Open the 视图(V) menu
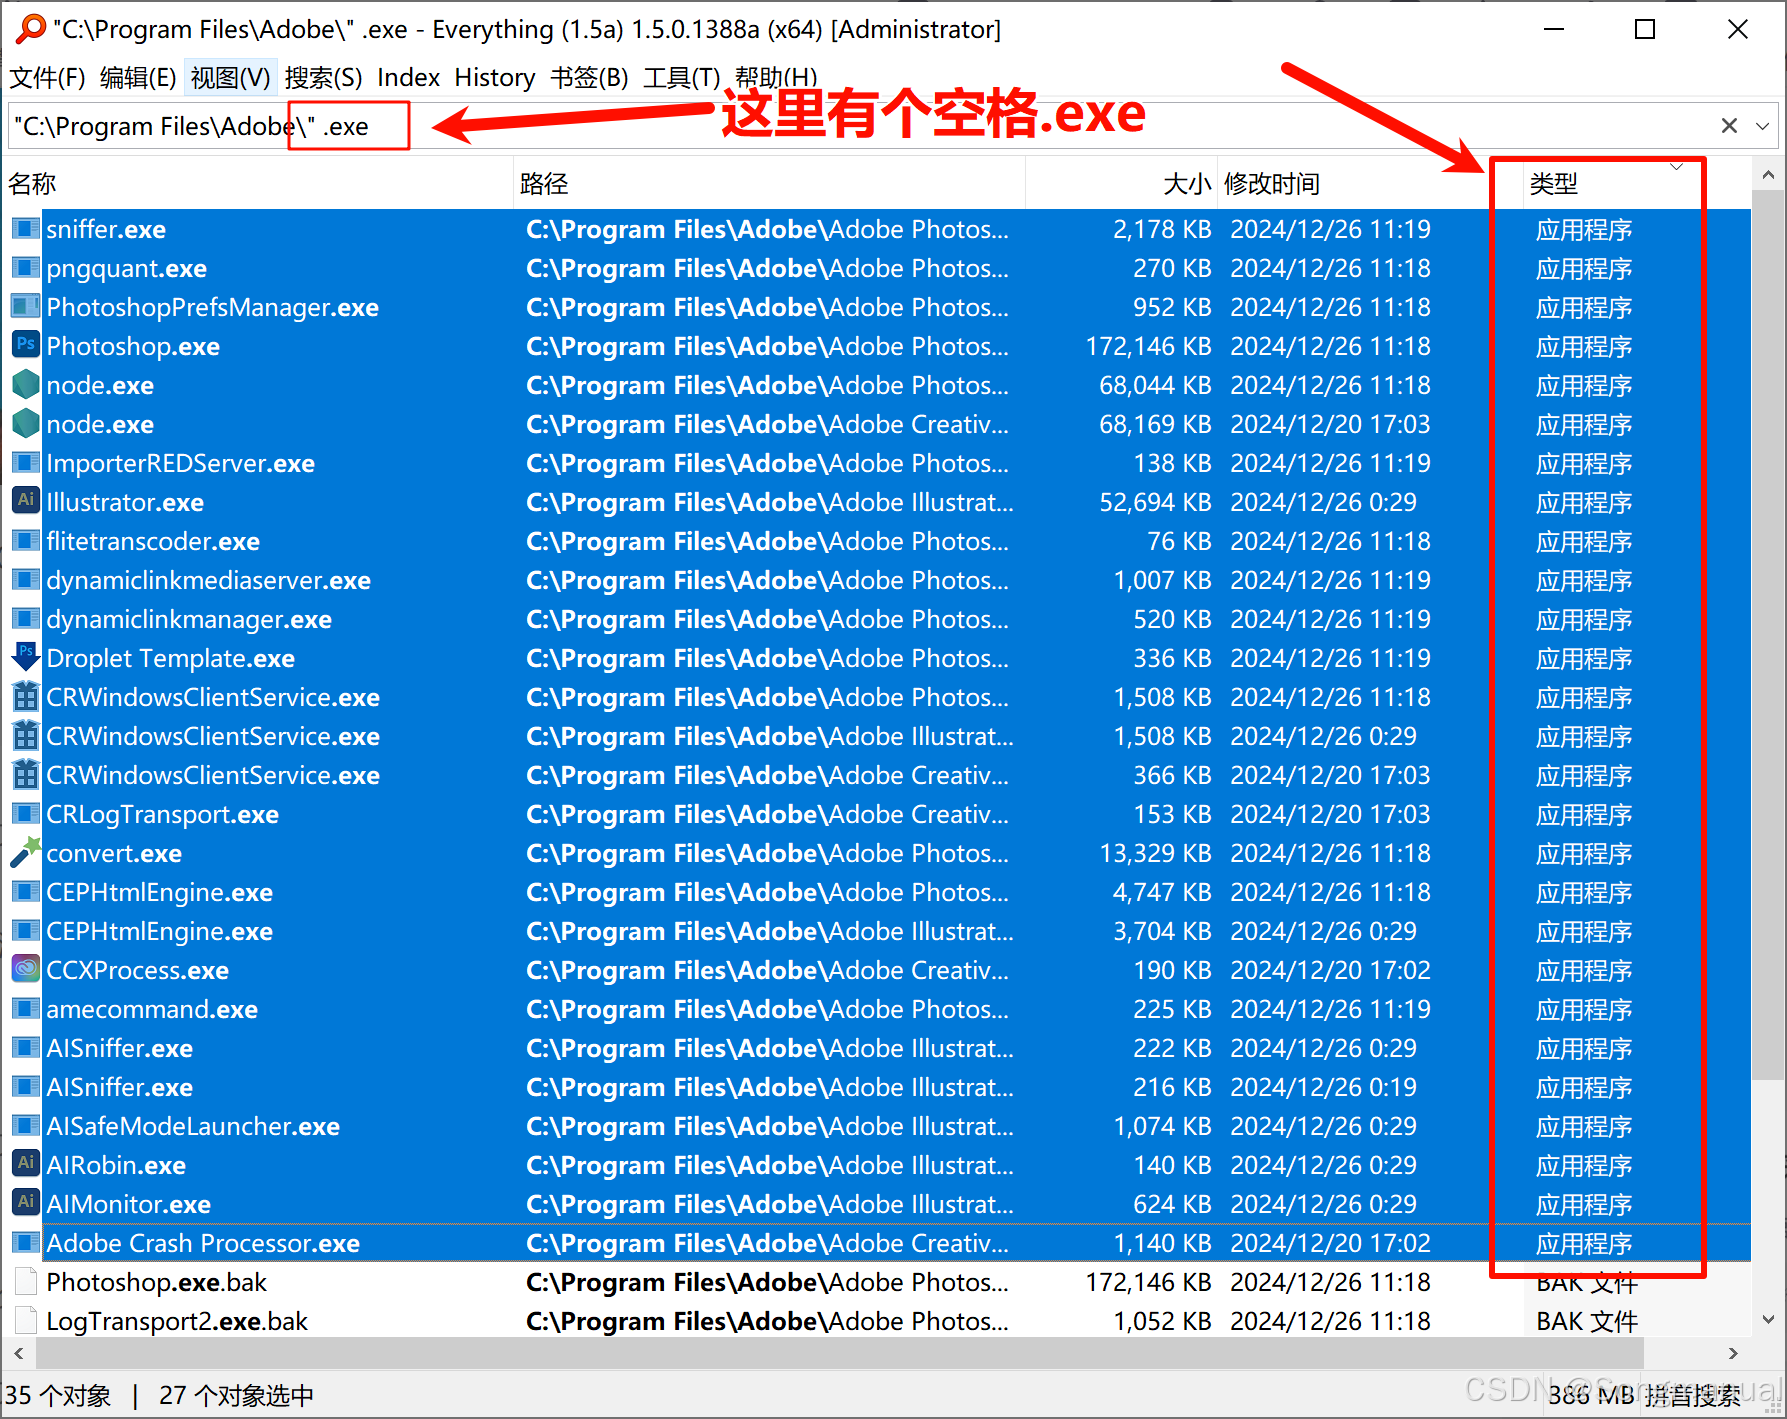Viewport: 1787px width, 1419px height. 230,78
